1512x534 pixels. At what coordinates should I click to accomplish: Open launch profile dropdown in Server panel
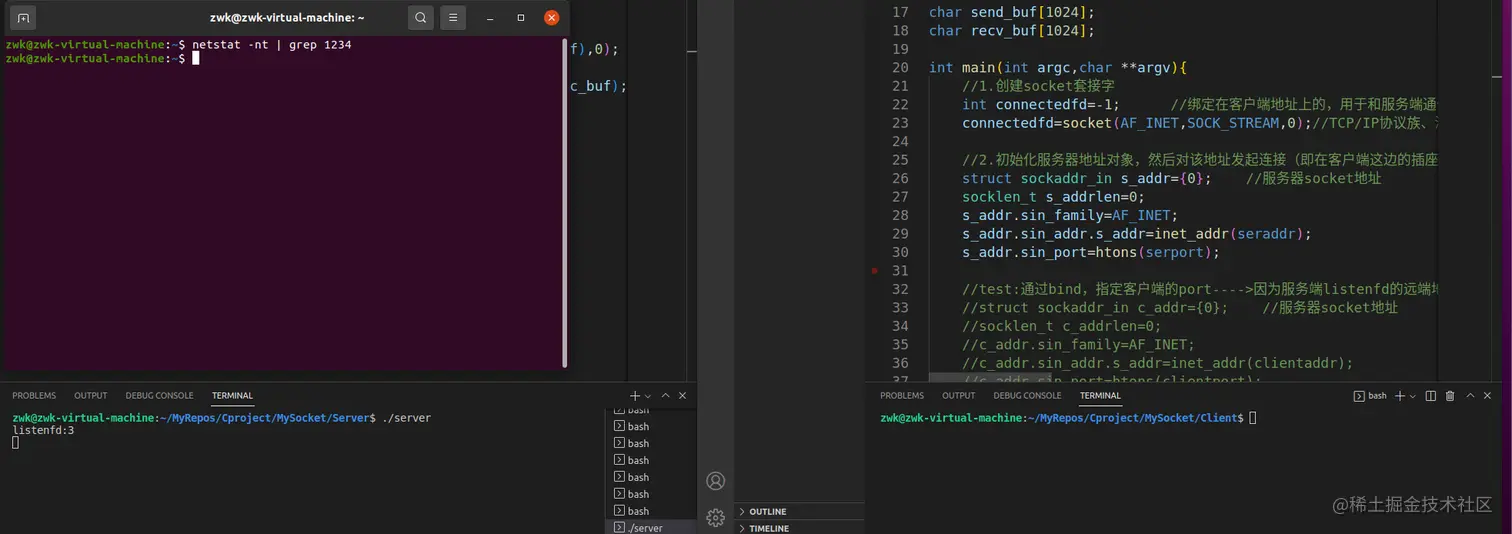(x=648, y=396)
